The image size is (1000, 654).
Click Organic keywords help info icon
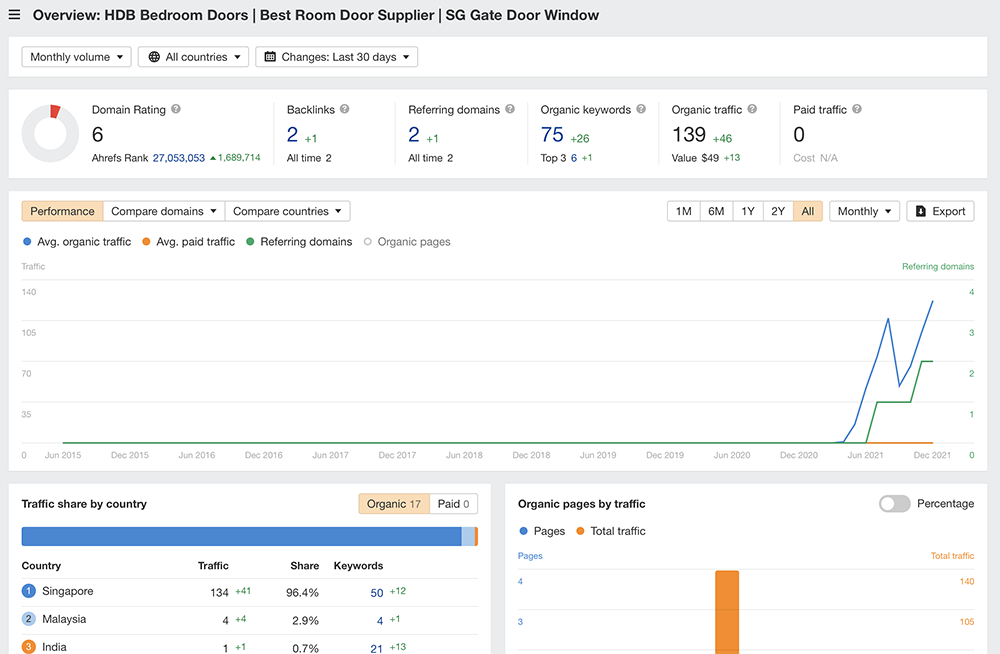[641, 109]
